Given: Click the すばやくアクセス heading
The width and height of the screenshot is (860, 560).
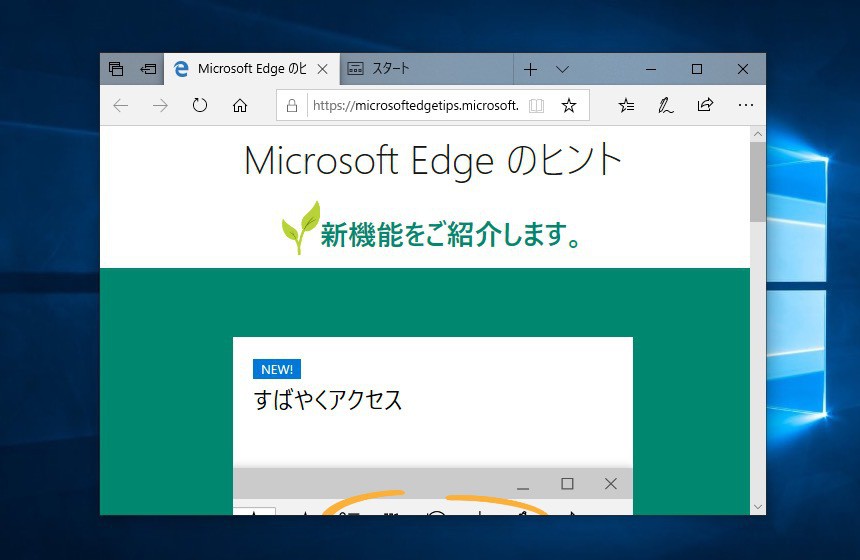Looking at the screenshot, I should tap(328, 400).
